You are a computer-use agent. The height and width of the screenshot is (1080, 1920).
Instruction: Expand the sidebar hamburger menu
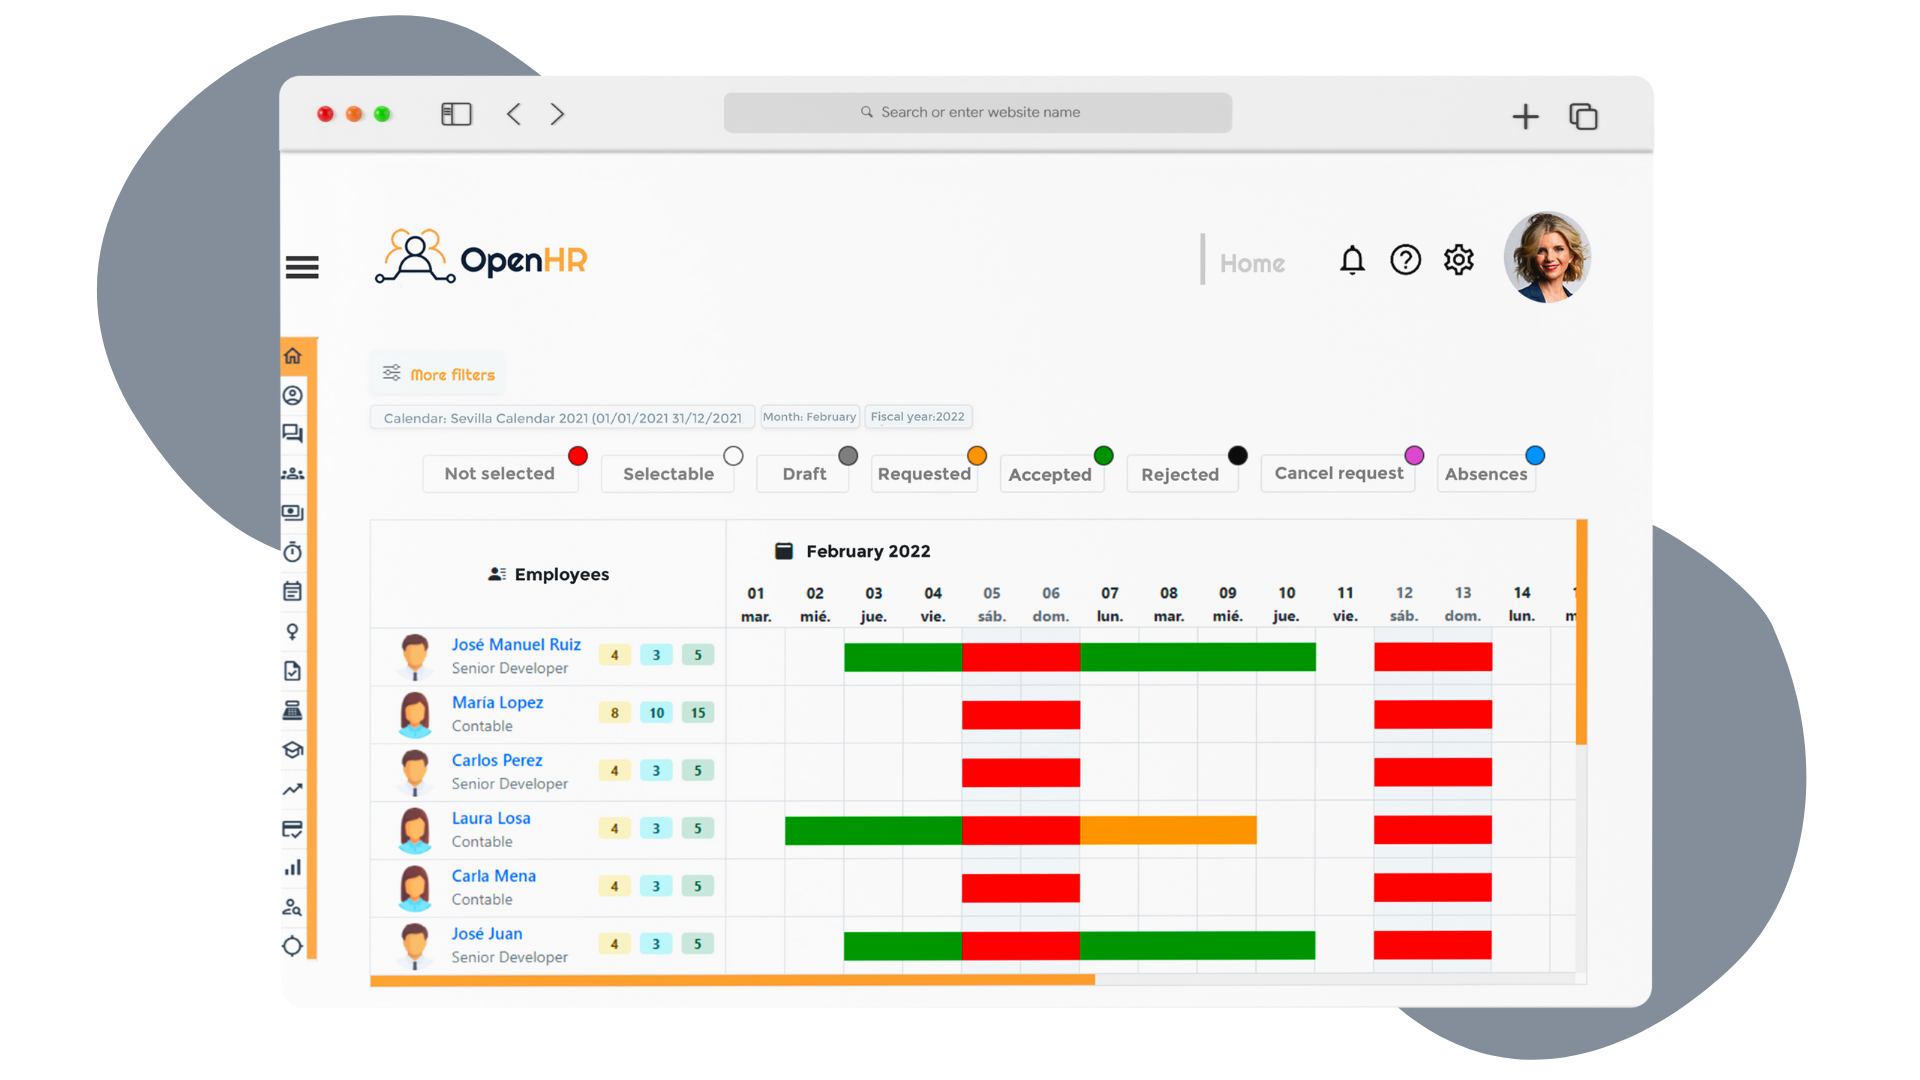(302, 267)
